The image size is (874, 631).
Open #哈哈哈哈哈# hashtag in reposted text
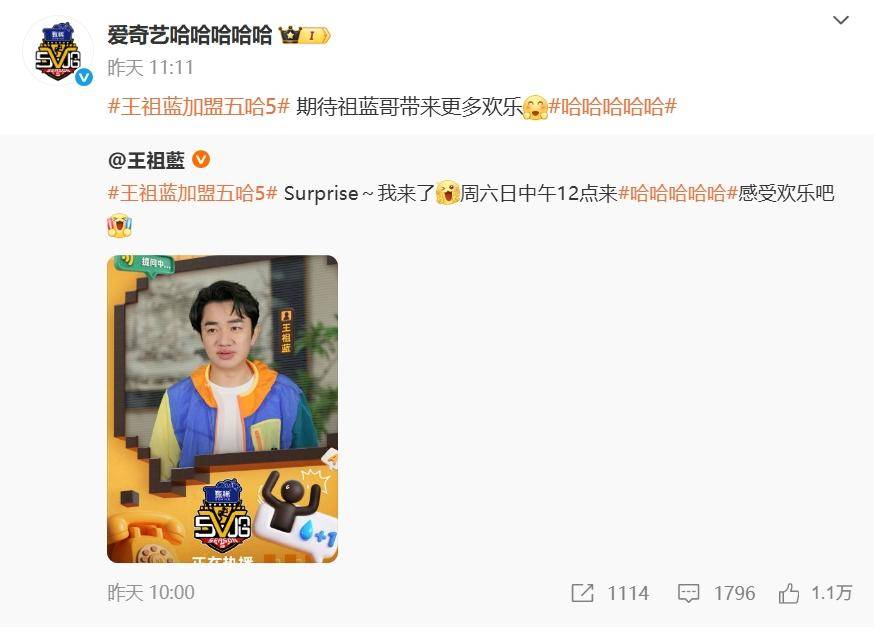tap(678, 193)
